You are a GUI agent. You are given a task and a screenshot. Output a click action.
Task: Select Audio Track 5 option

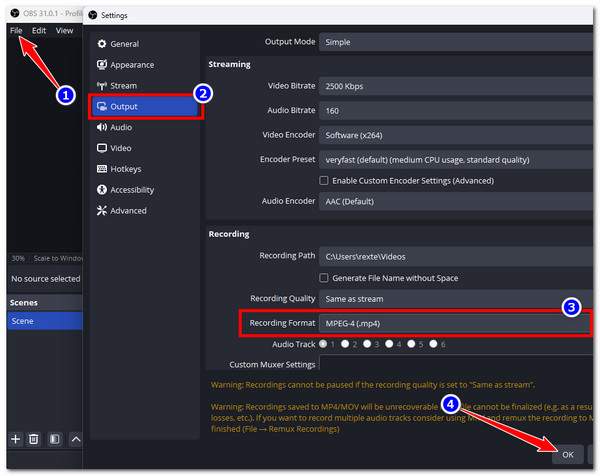pyautogui.click(x=411, y=344)
